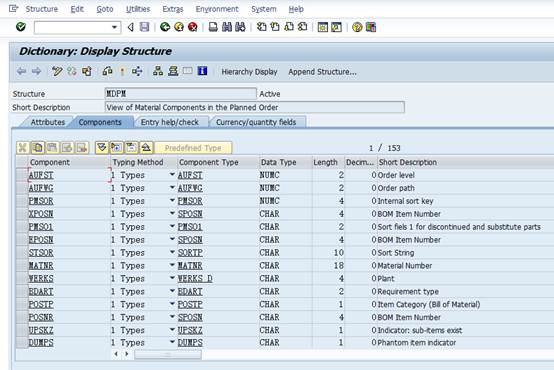This screenshot has width=554, height=370.
Task: Open Typing Method dropdown for PMSOR row
Action: coord(172,201)
